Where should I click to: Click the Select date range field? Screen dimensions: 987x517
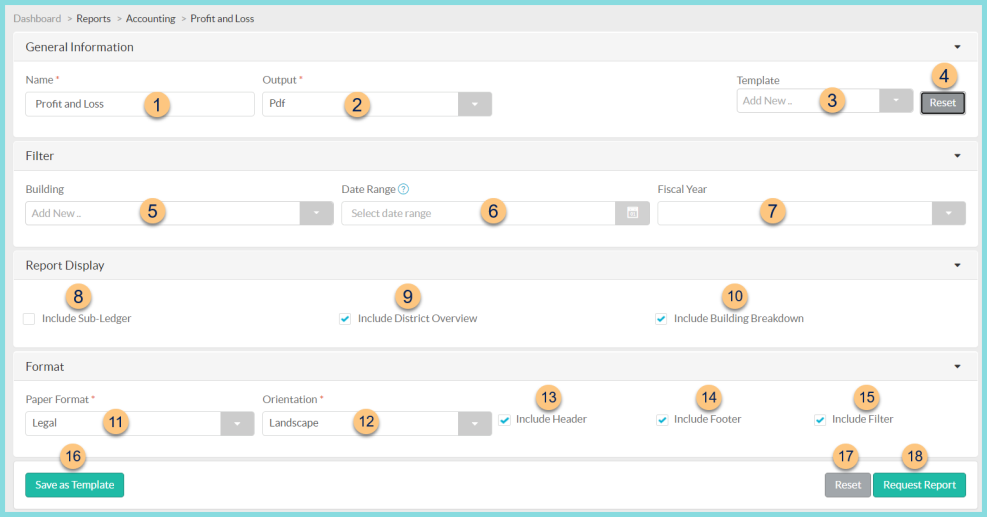pyautogui.click(x=478, y=213)
